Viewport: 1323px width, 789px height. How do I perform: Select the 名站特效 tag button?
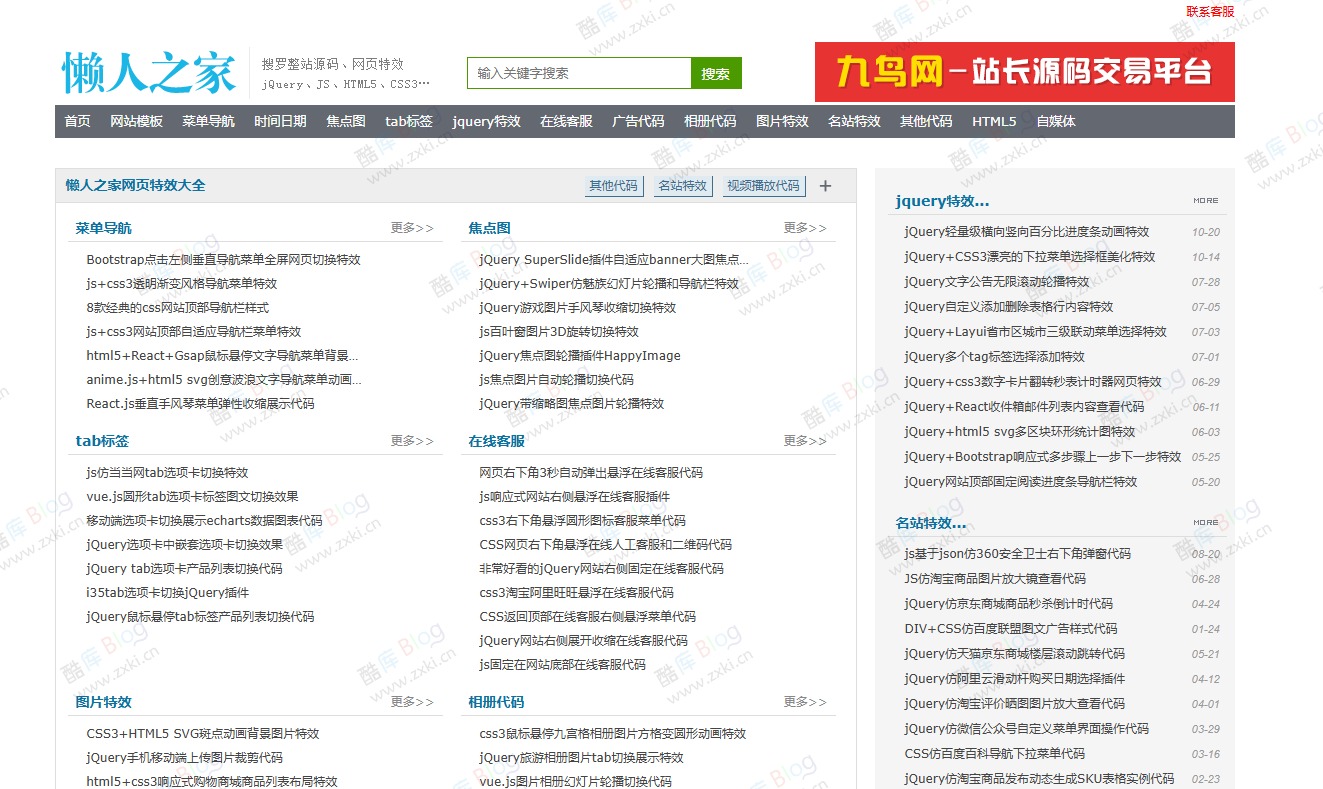pos(683,185)
